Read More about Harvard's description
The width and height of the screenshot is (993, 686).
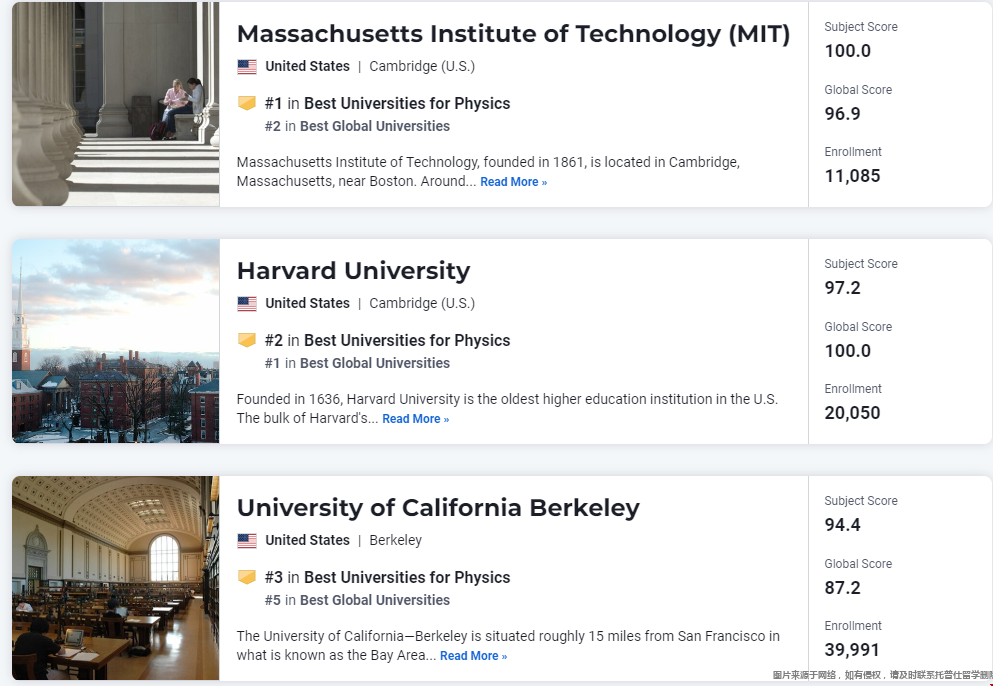415,419
